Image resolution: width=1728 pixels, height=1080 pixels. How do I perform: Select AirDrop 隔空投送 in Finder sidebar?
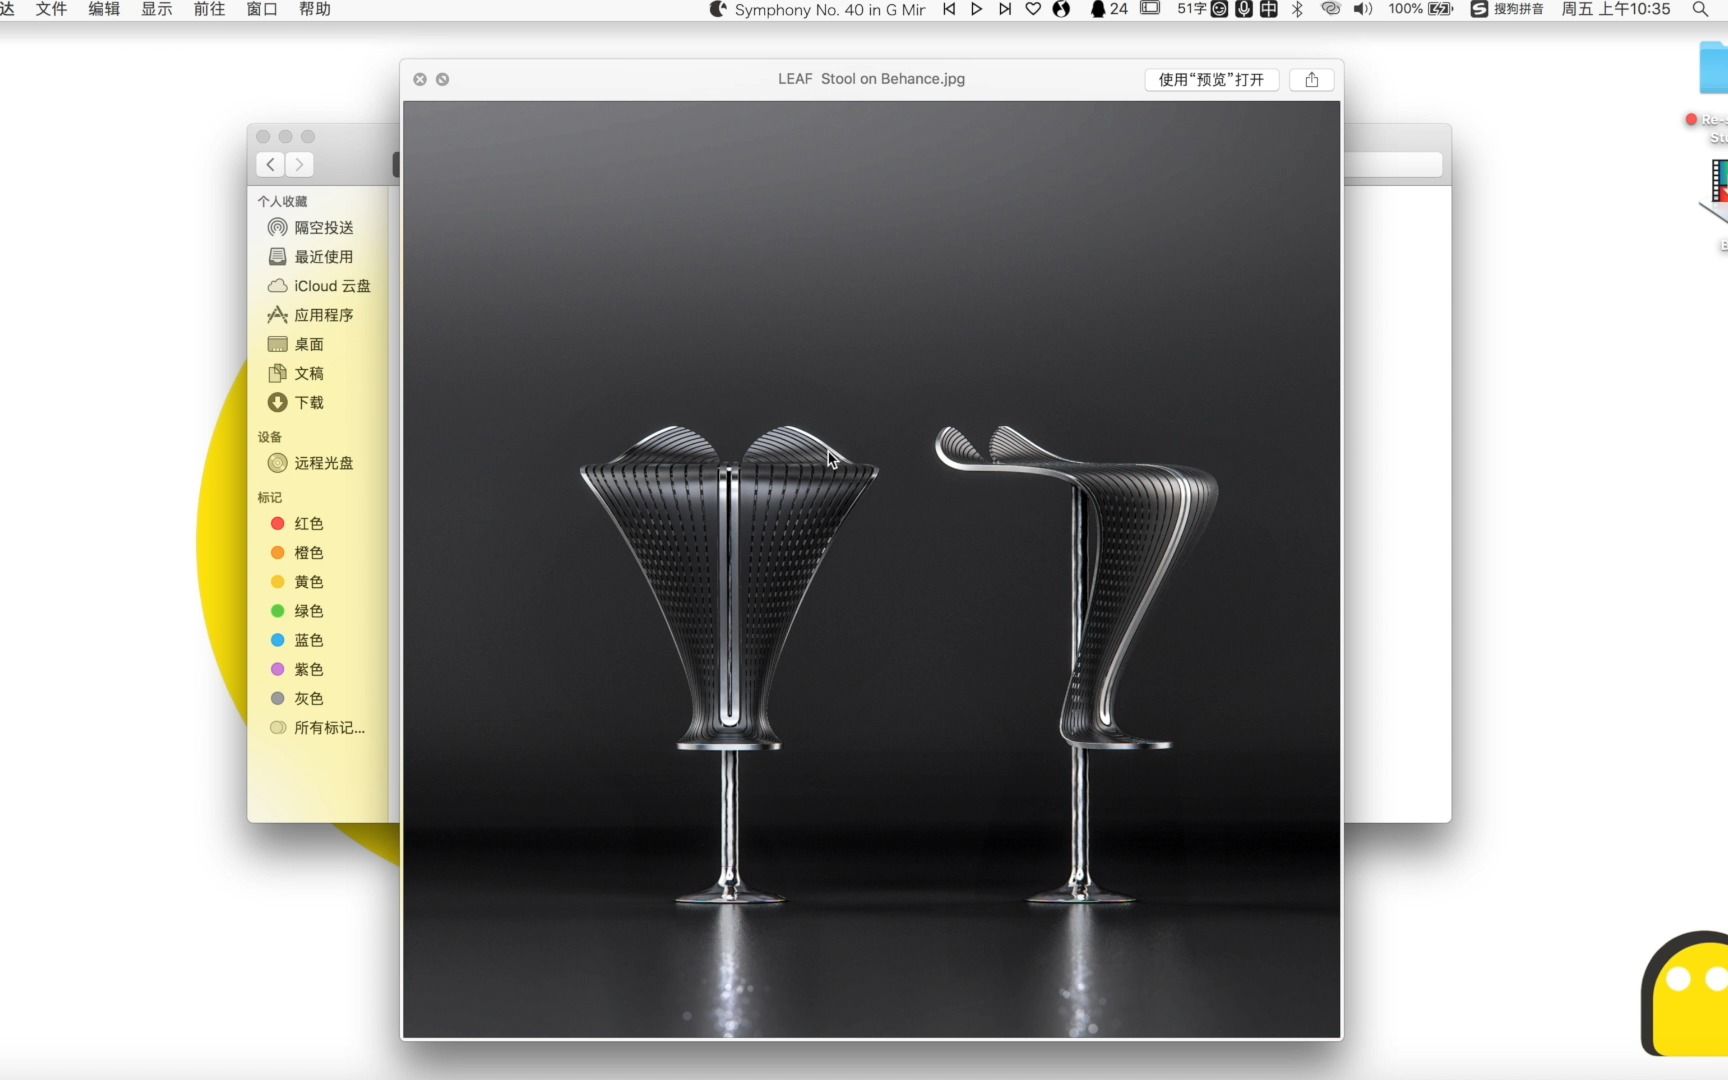(311, 228)
